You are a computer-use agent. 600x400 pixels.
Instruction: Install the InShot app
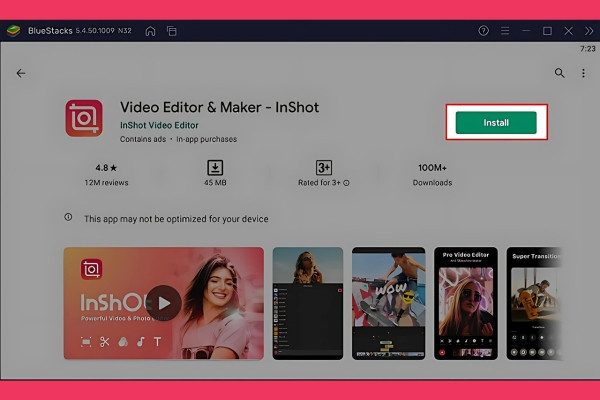496,122
